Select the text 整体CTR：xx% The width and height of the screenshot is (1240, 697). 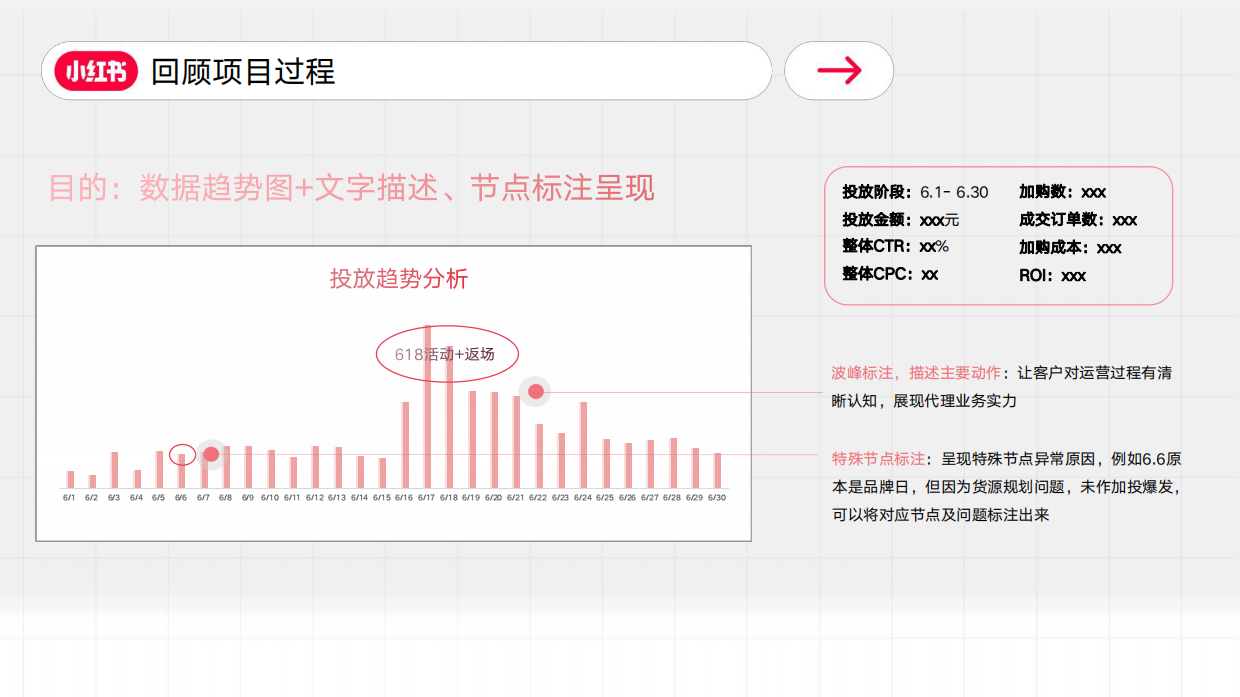[x=895, y=246]
